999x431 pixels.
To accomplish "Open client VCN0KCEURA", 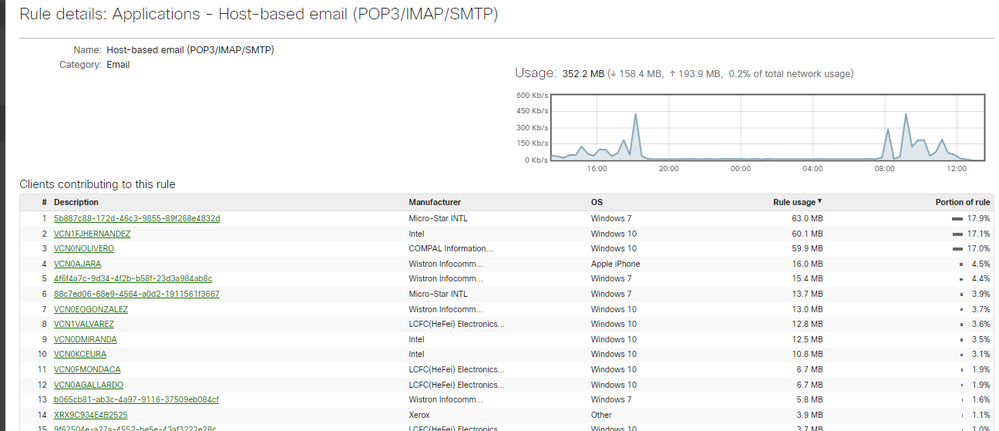I will (x=80, y=354).
